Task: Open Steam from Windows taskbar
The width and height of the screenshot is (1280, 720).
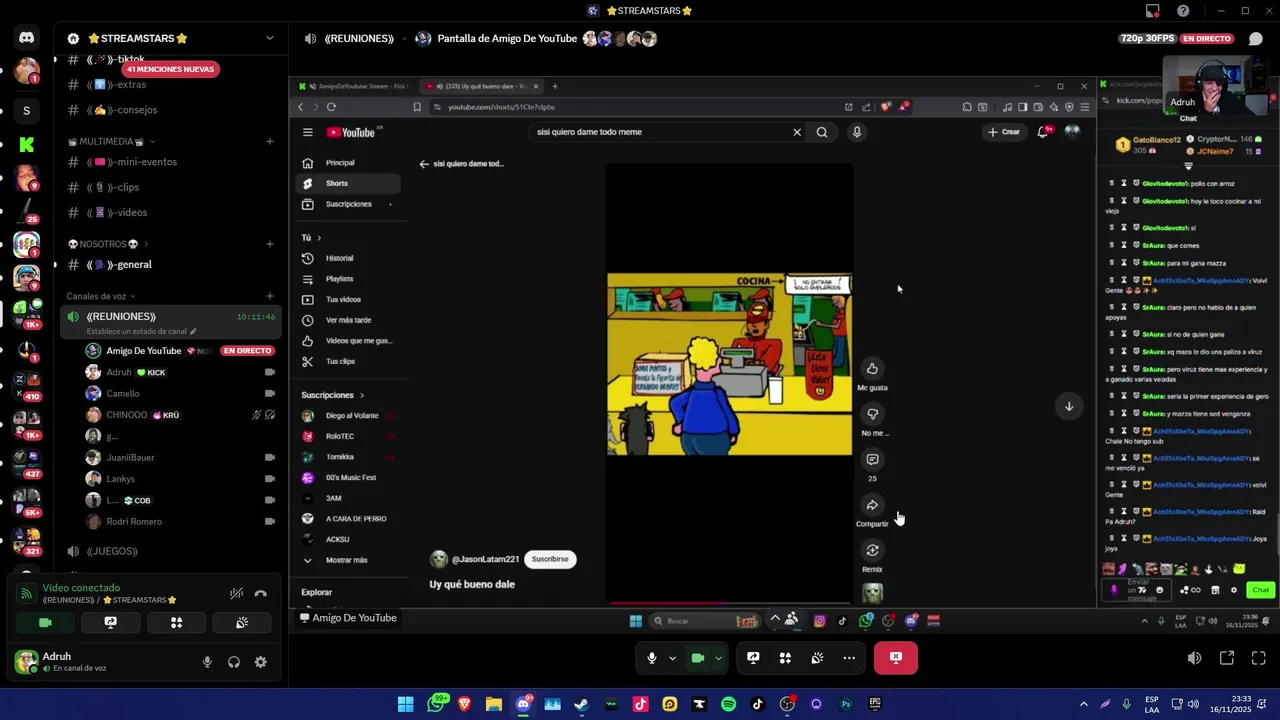Action: tap(581, 704)
